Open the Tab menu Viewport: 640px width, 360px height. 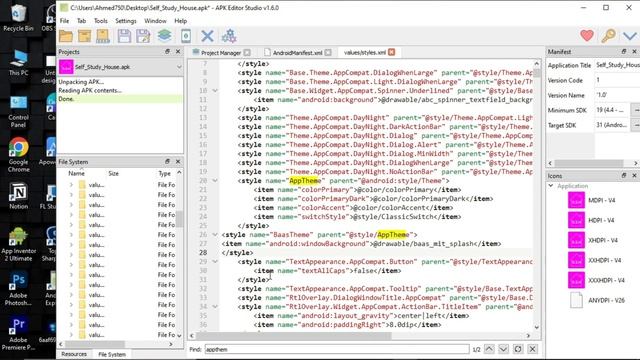(x=82, y=21)
